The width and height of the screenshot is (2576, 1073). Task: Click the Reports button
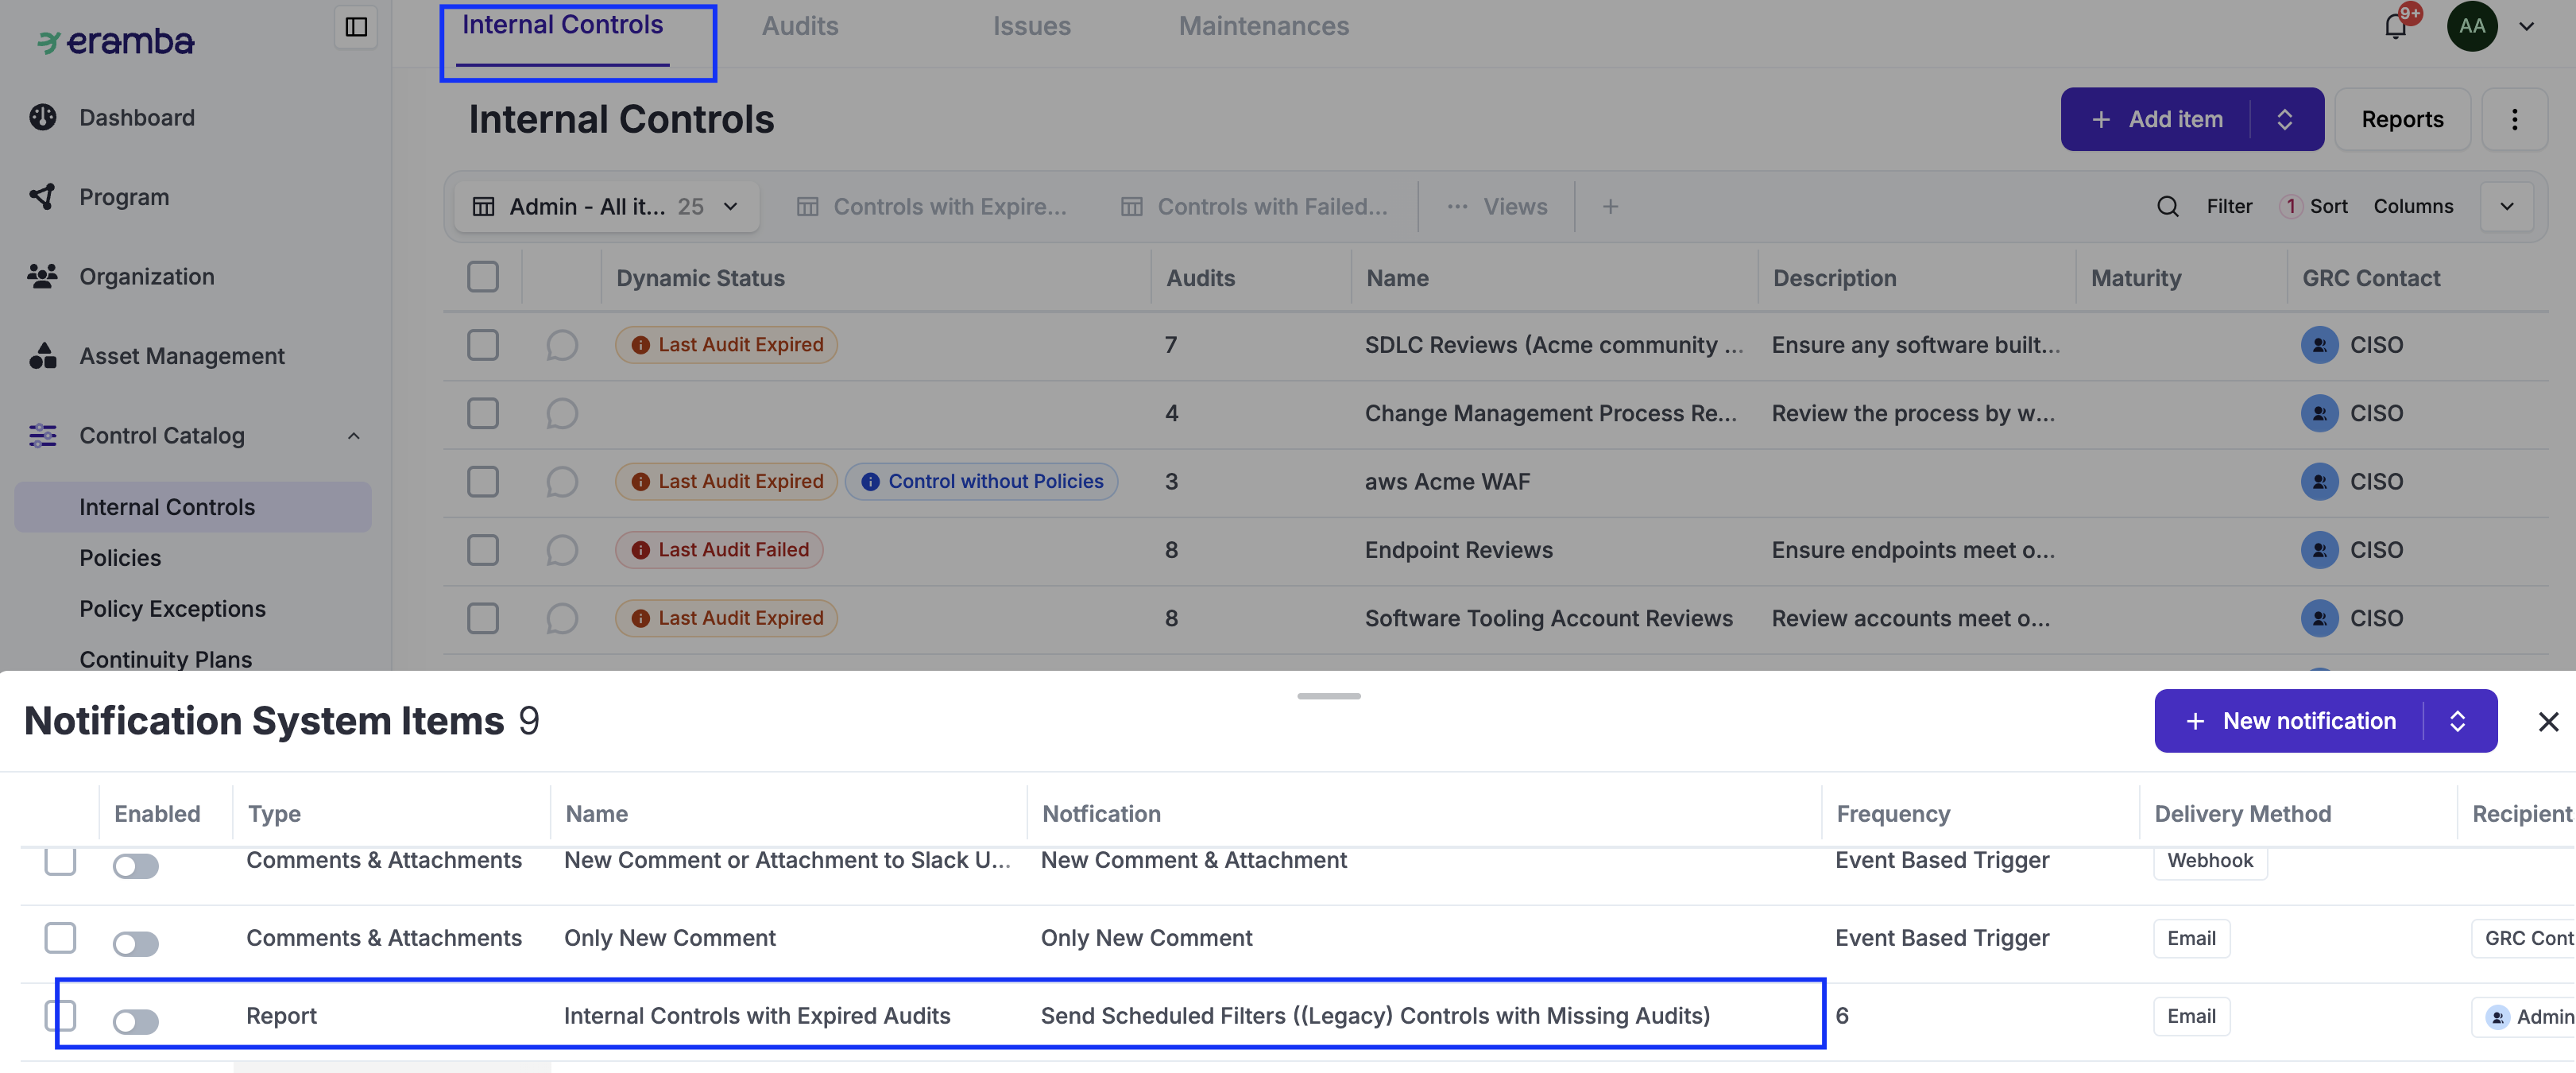pos(2402,119)
